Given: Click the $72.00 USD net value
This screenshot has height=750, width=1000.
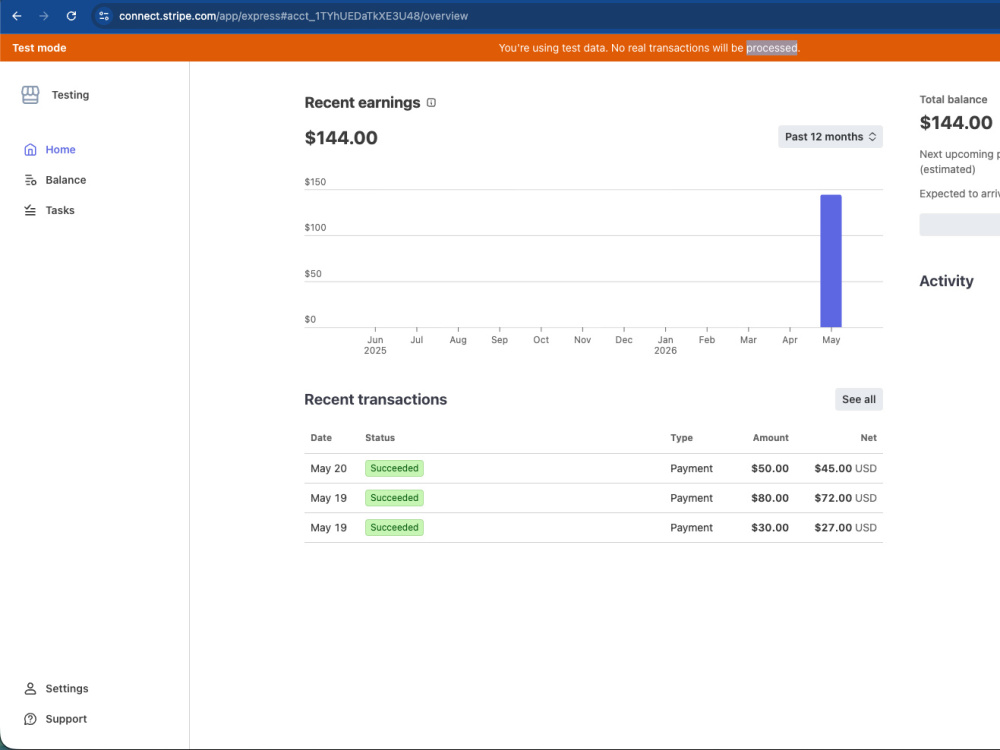Looking at the screenshot, I should point(845,498).
